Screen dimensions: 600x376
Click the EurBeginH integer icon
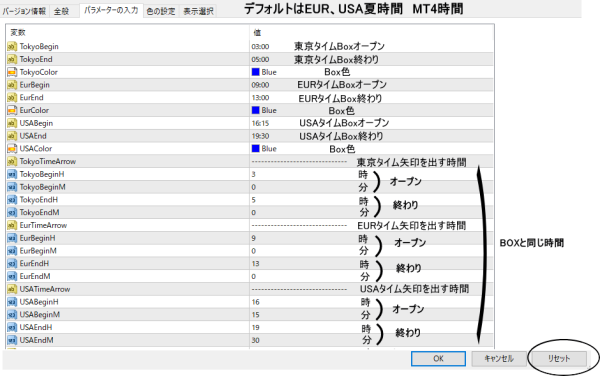click(x=12, y=238)
